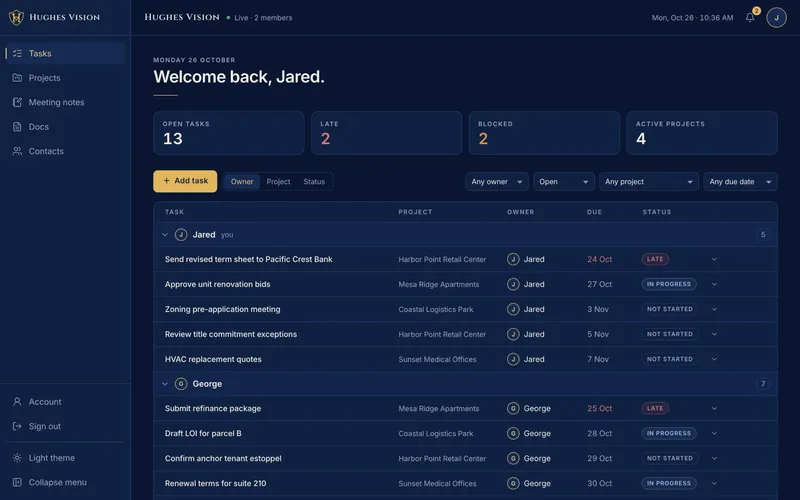Group tasks by Owner
This screenshot has width=800, height=500.
tap(242, 182)
